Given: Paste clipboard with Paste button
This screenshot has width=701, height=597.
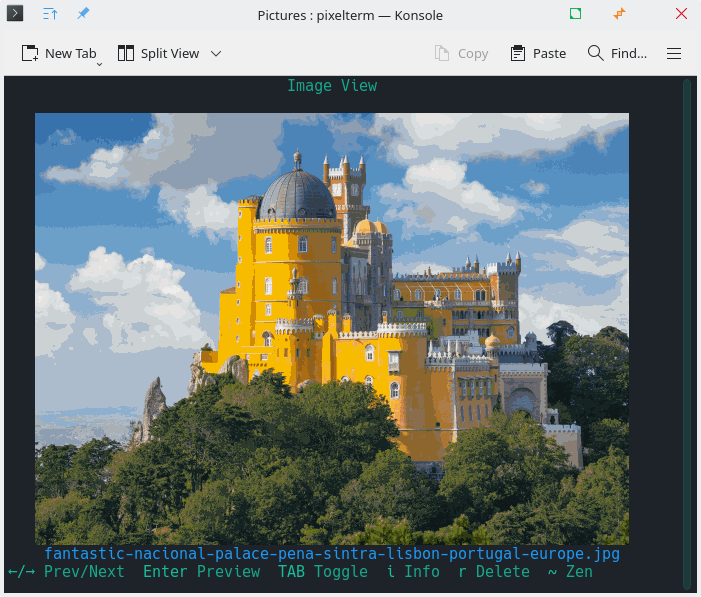Looking at the screenshot, I should point(538,54).
